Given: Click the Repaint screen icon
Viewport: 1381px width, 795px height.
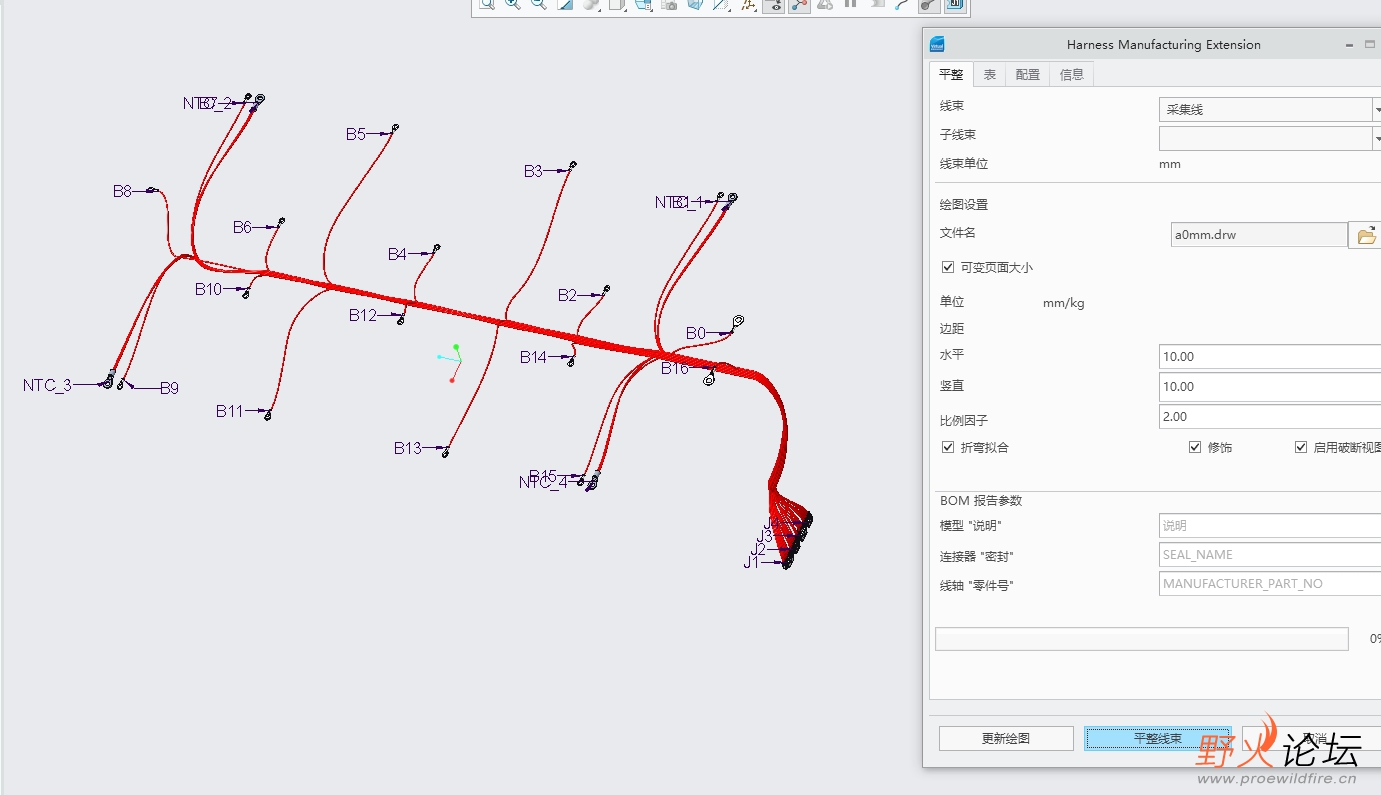Looking at the screenshot, I should [565, 5].
